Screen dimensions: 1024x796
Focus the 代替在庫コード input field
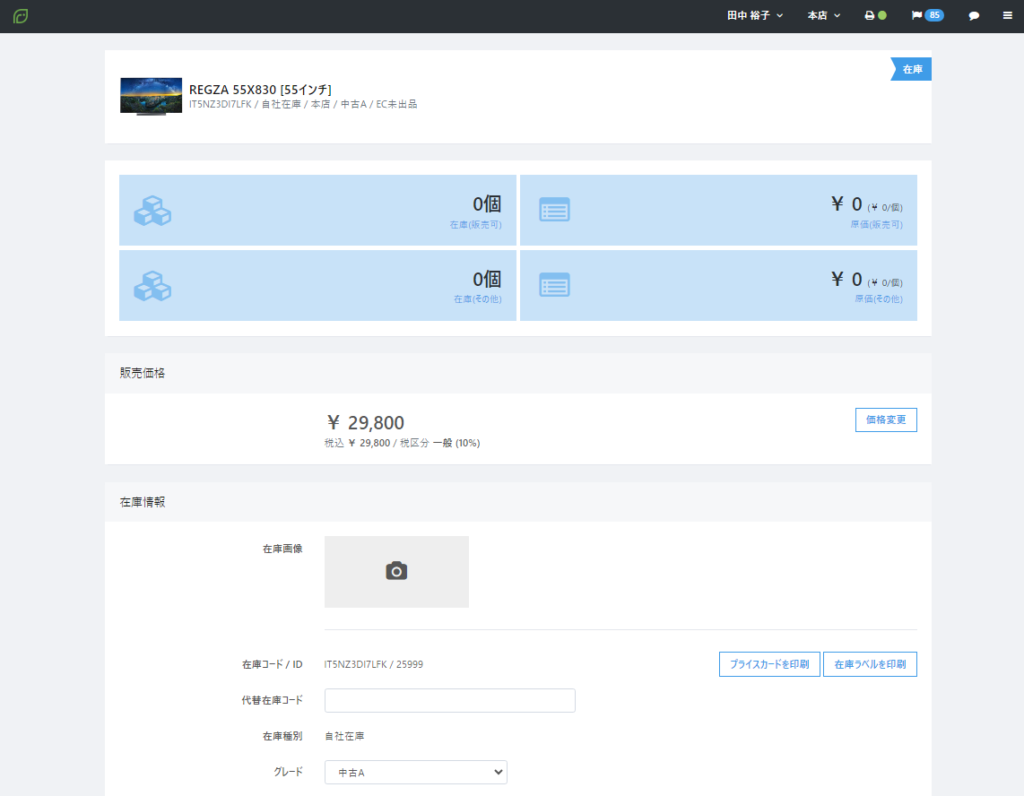click(x=450, y=700)
